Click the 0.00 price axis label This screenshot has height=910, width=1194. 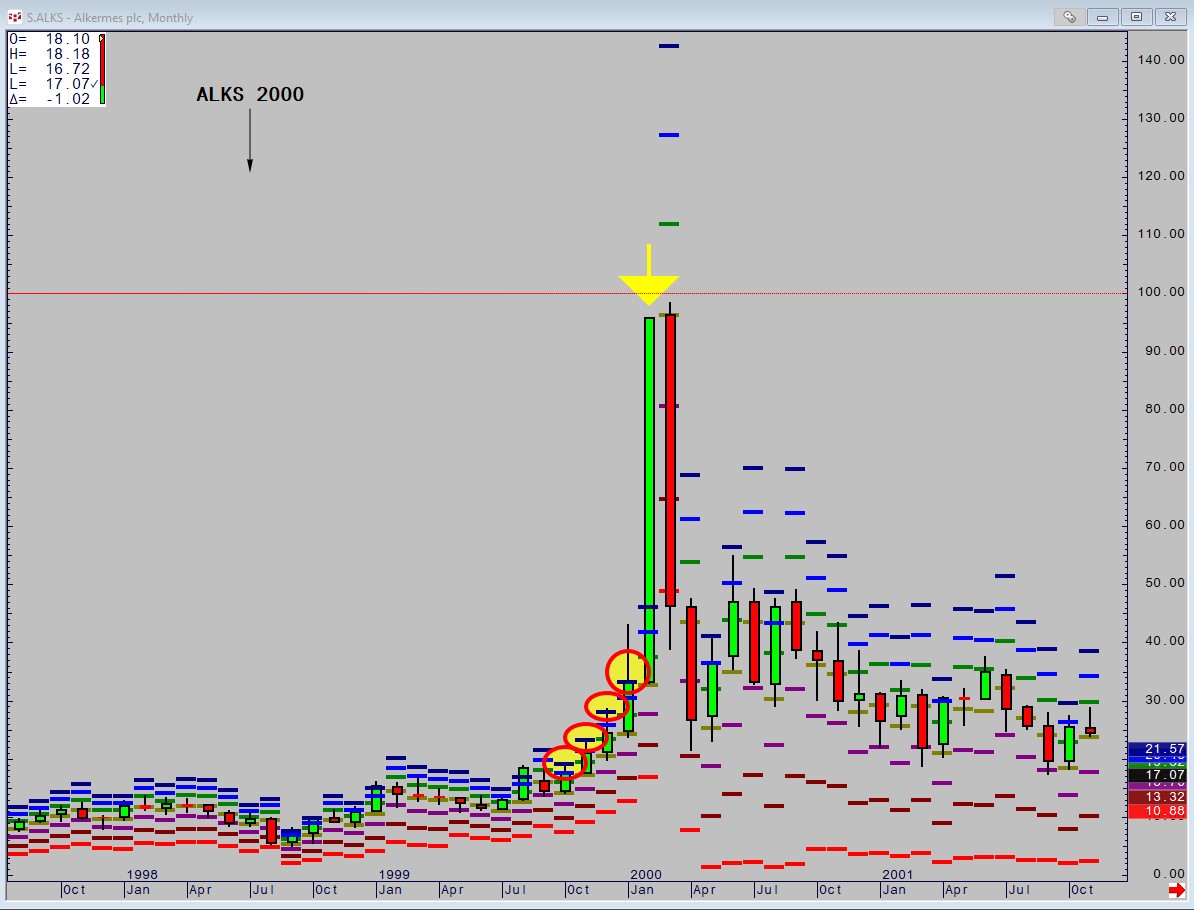1168,873
